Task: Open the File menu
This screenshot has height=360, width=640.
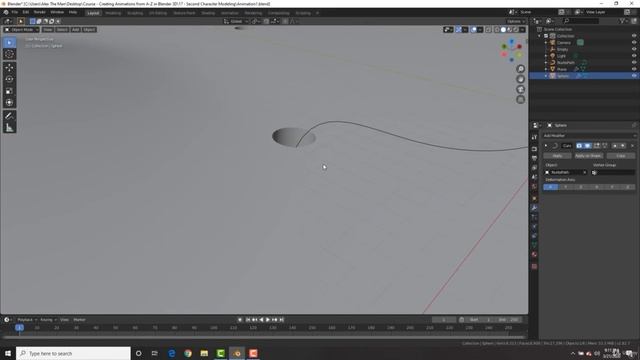Action: click(15, 12)
